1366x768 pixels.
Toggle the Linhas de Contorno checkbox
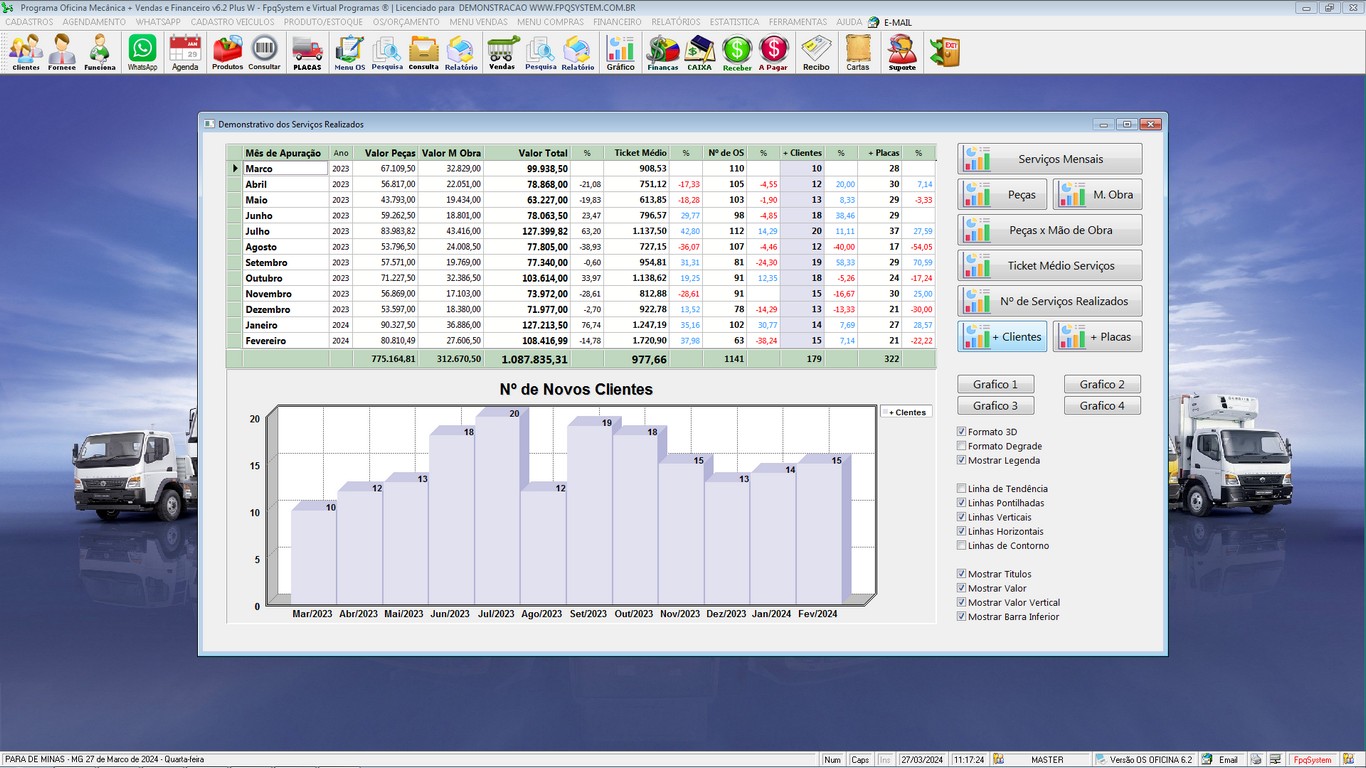point(962,546)
